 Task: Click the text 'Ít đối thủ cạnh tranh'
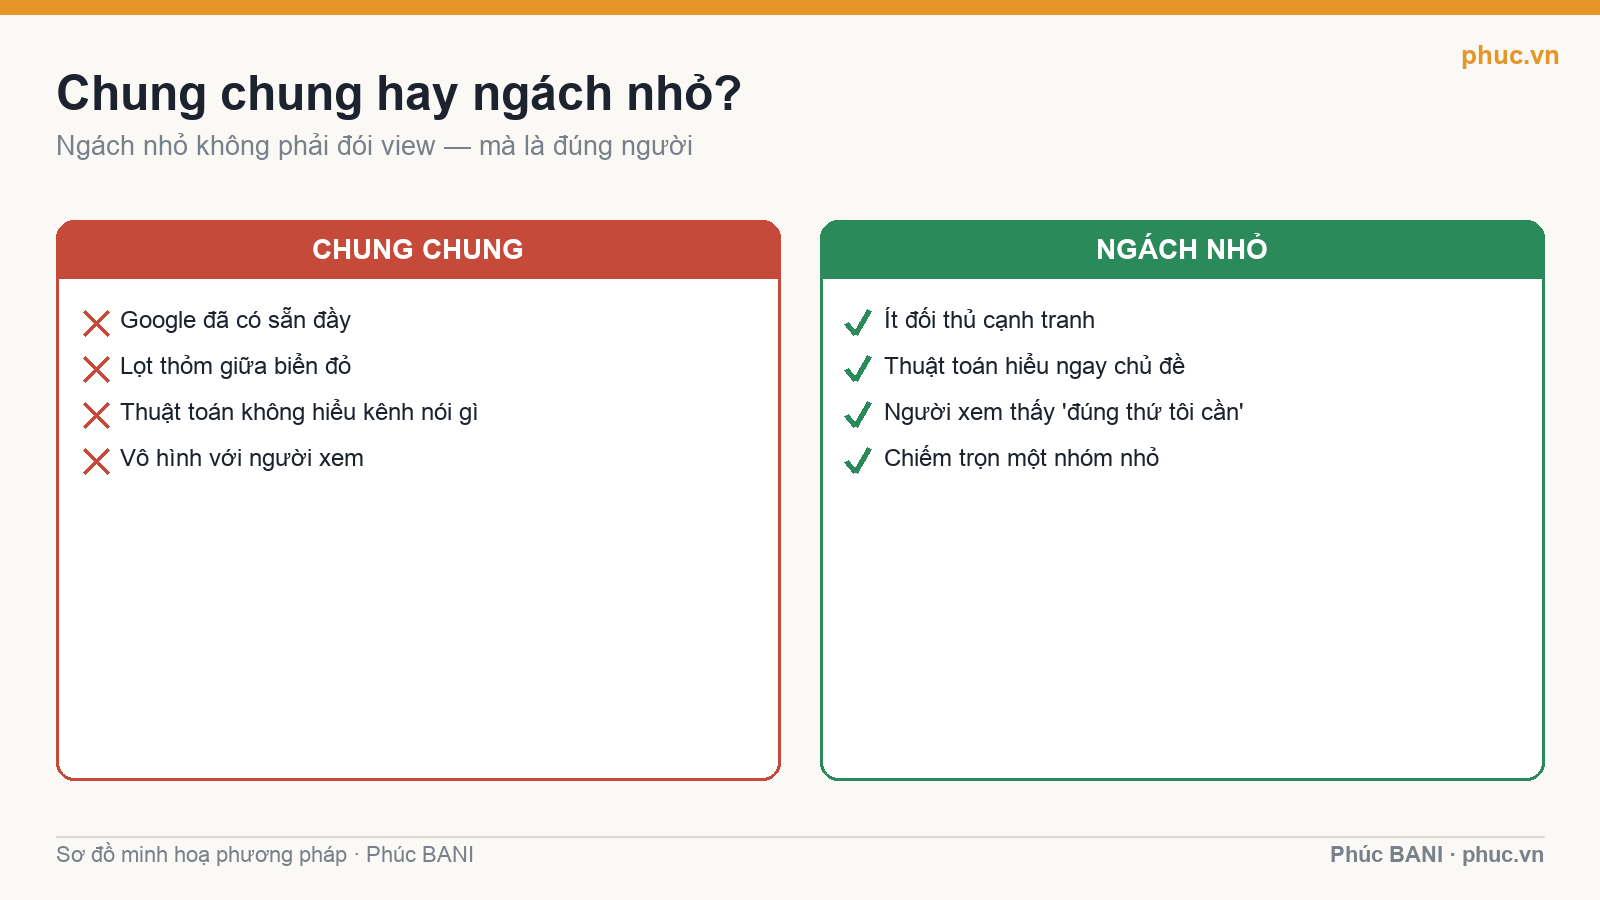[989, 320]
